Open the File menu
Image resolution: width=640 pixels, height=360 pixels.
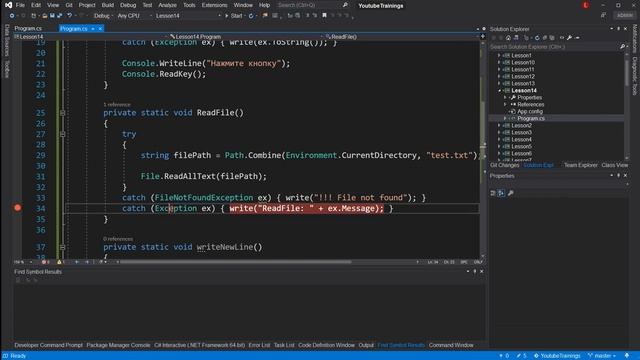point(20,5)
